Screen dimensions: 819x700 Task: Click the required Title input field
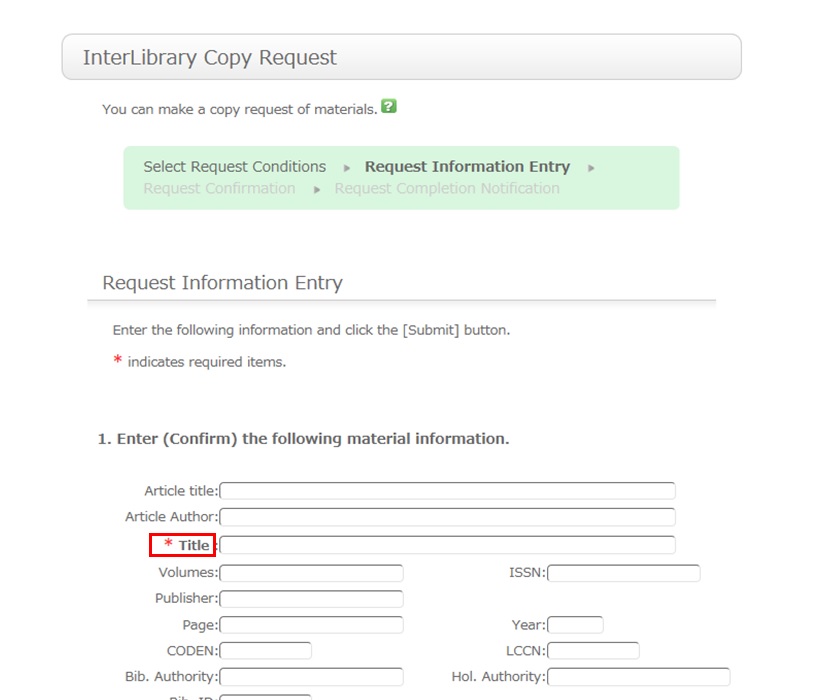pos(447,545)
